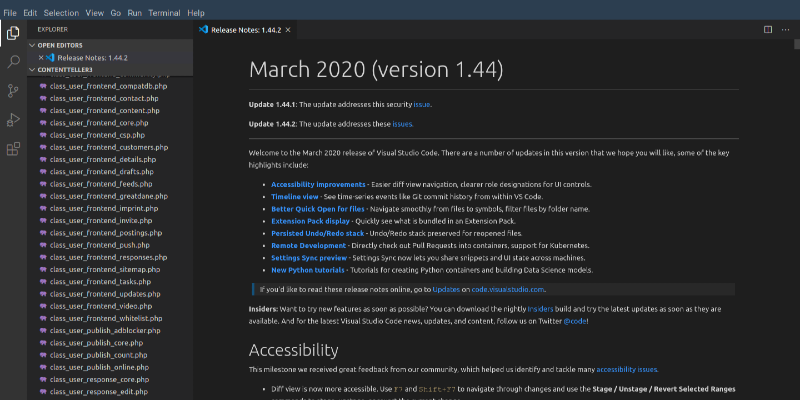Open the Better Quick Open for files link
800x400 pixels.
coord(318,209)
